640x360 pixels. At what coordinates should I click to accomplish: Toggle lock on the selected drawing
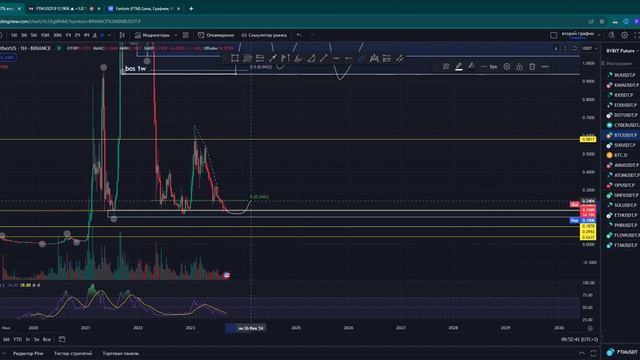pos(519,67)
